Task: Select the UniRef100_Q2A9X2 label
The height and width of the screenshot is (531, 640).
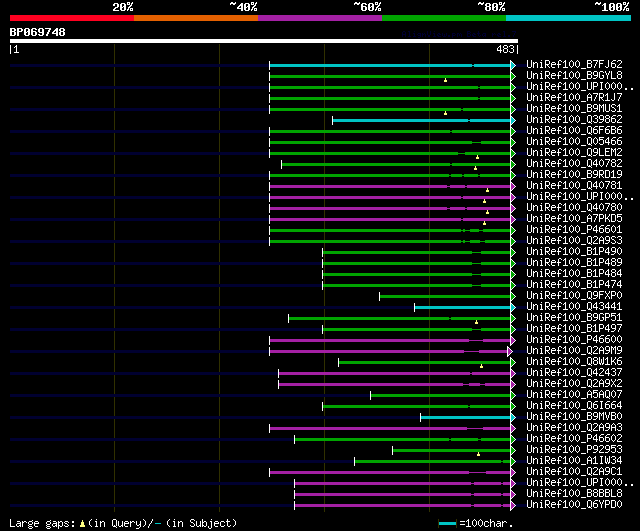Action: click(x=574, y=384)
